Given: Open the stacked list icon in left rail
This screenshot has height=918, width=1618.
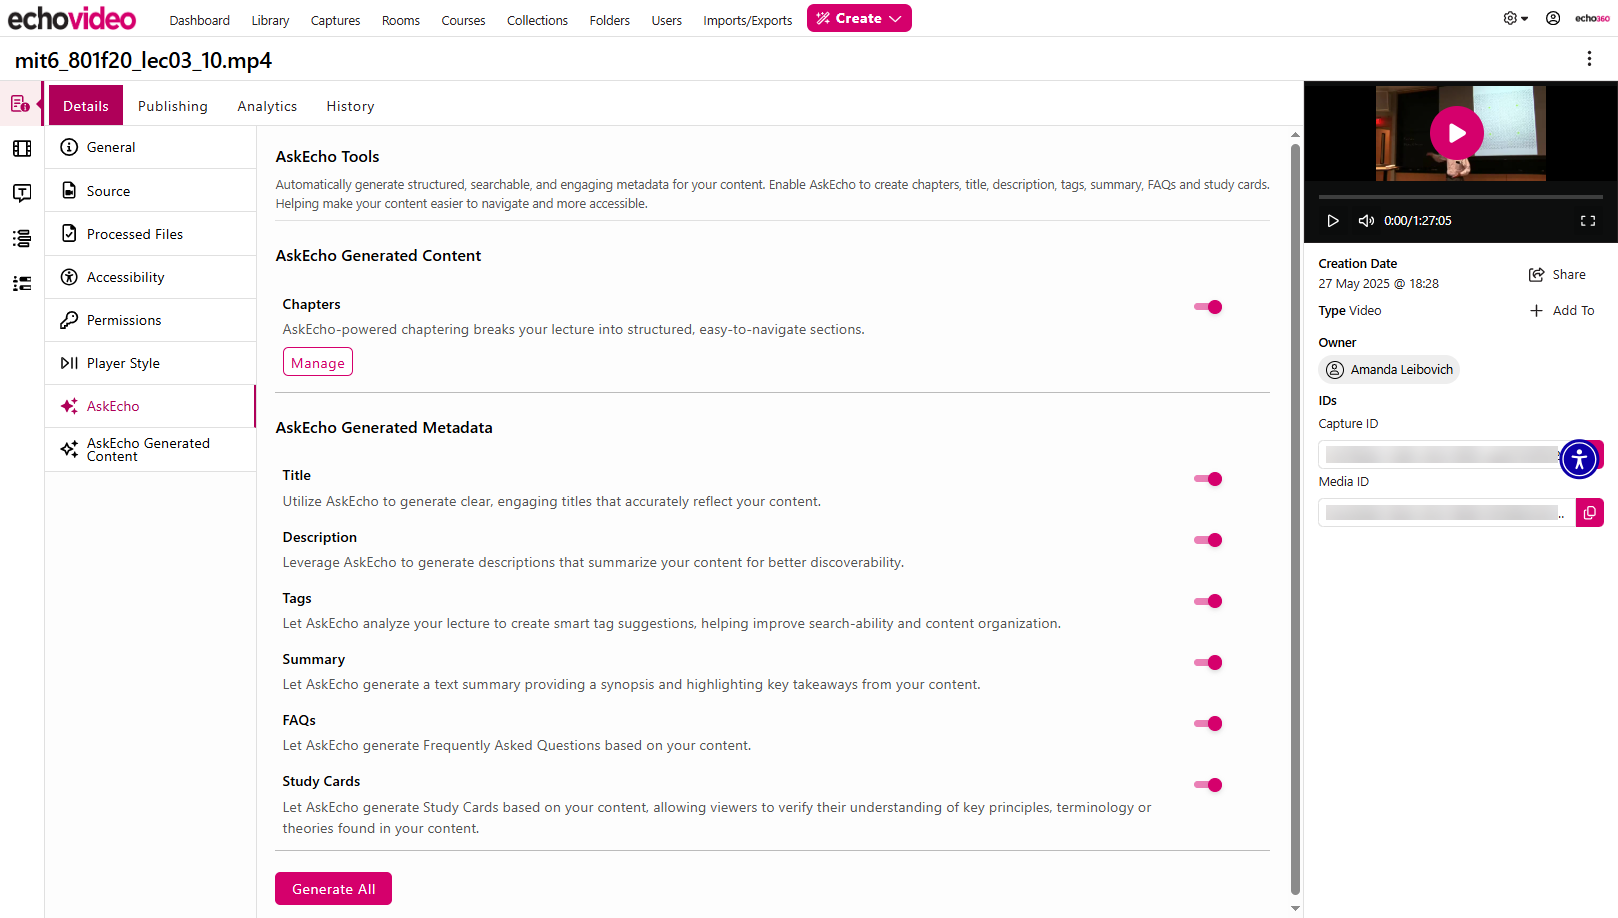Looking at the screenshot, I should [22, 238].
